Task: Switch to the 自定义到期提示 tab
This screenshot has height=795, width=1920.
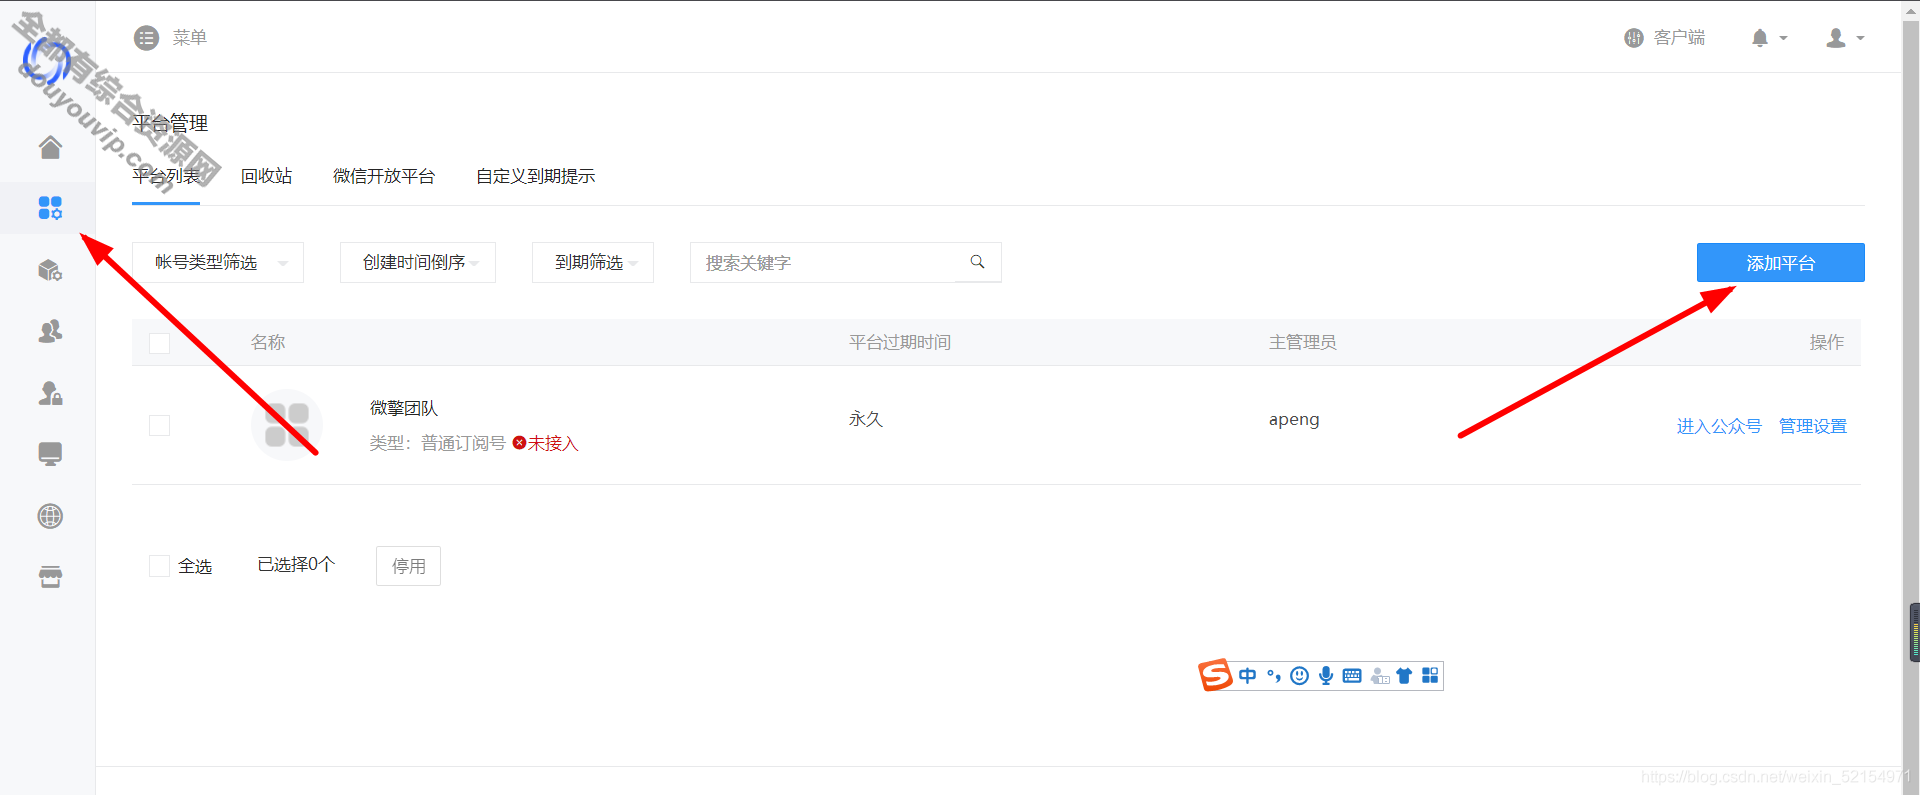Action: [x=535, y=176]
